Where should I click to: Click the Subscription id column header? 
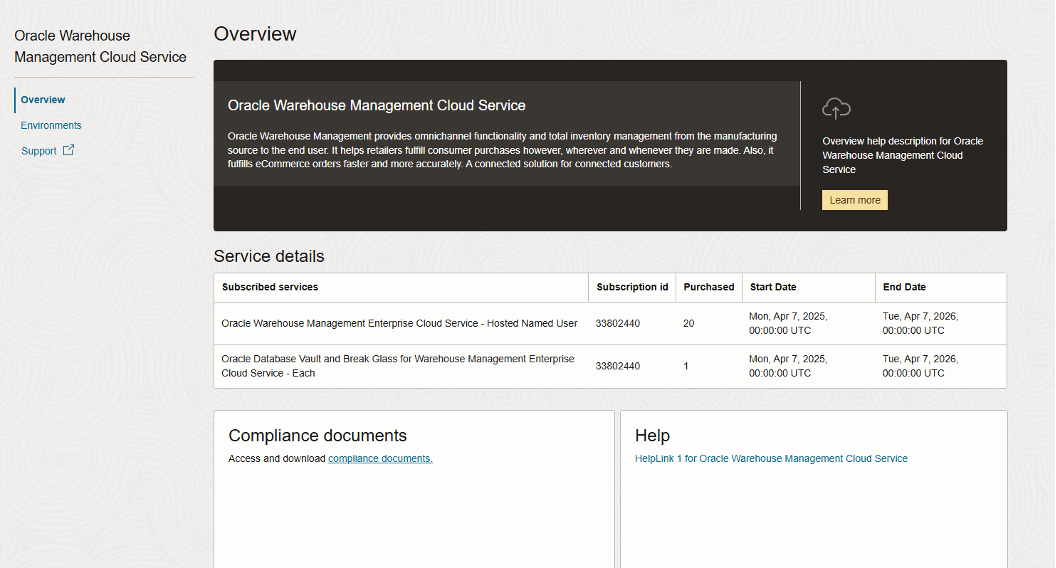click(x=632, y=287)
